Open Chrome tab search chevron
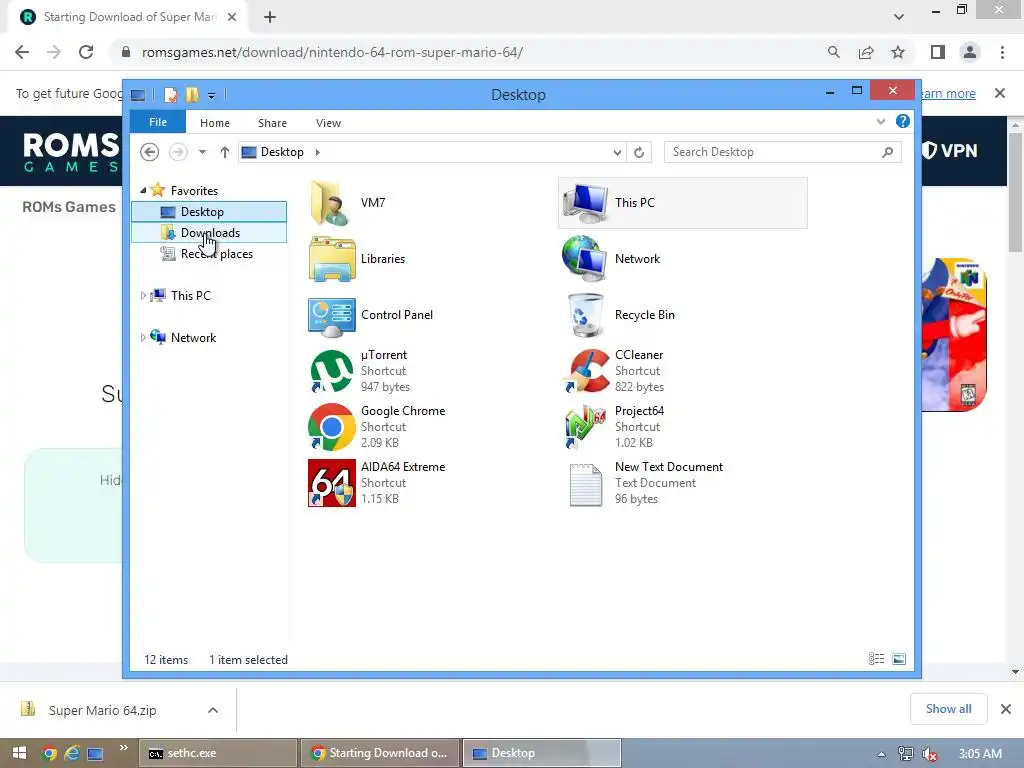Viewport: 1024px width, 768px height. pyautogui.click(x=899, y=17)
